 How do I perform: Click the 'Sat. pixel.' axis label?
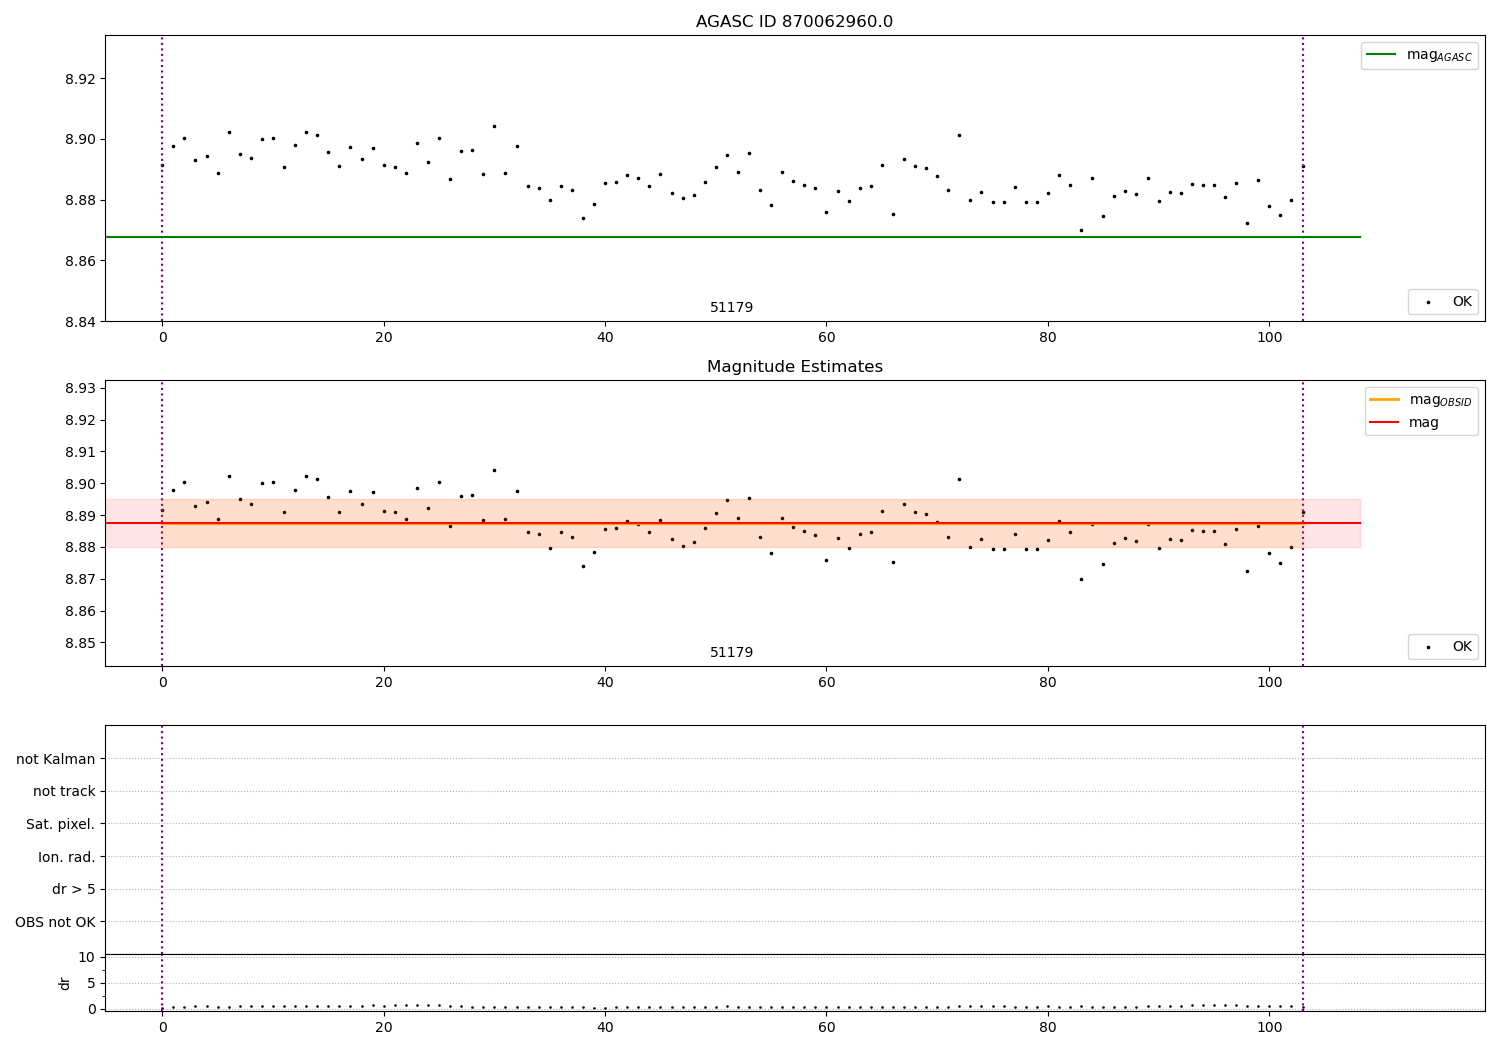[x=61, y=825]
